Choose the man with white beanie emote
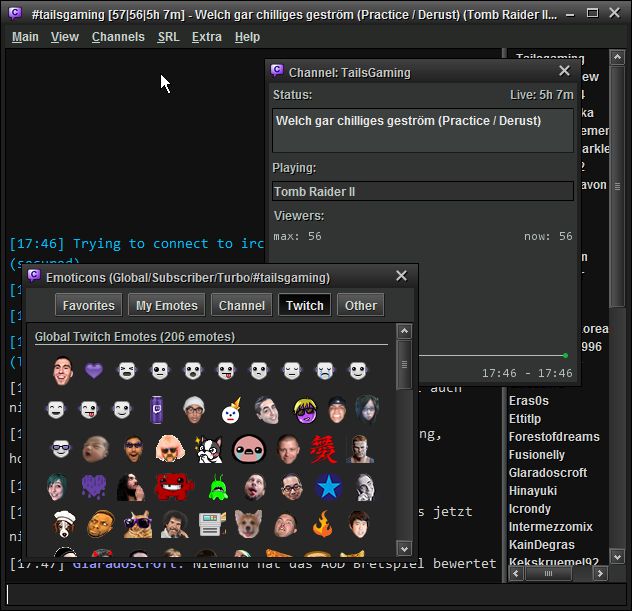This screenshot has width=632, height=611. [x=194, y=409]
